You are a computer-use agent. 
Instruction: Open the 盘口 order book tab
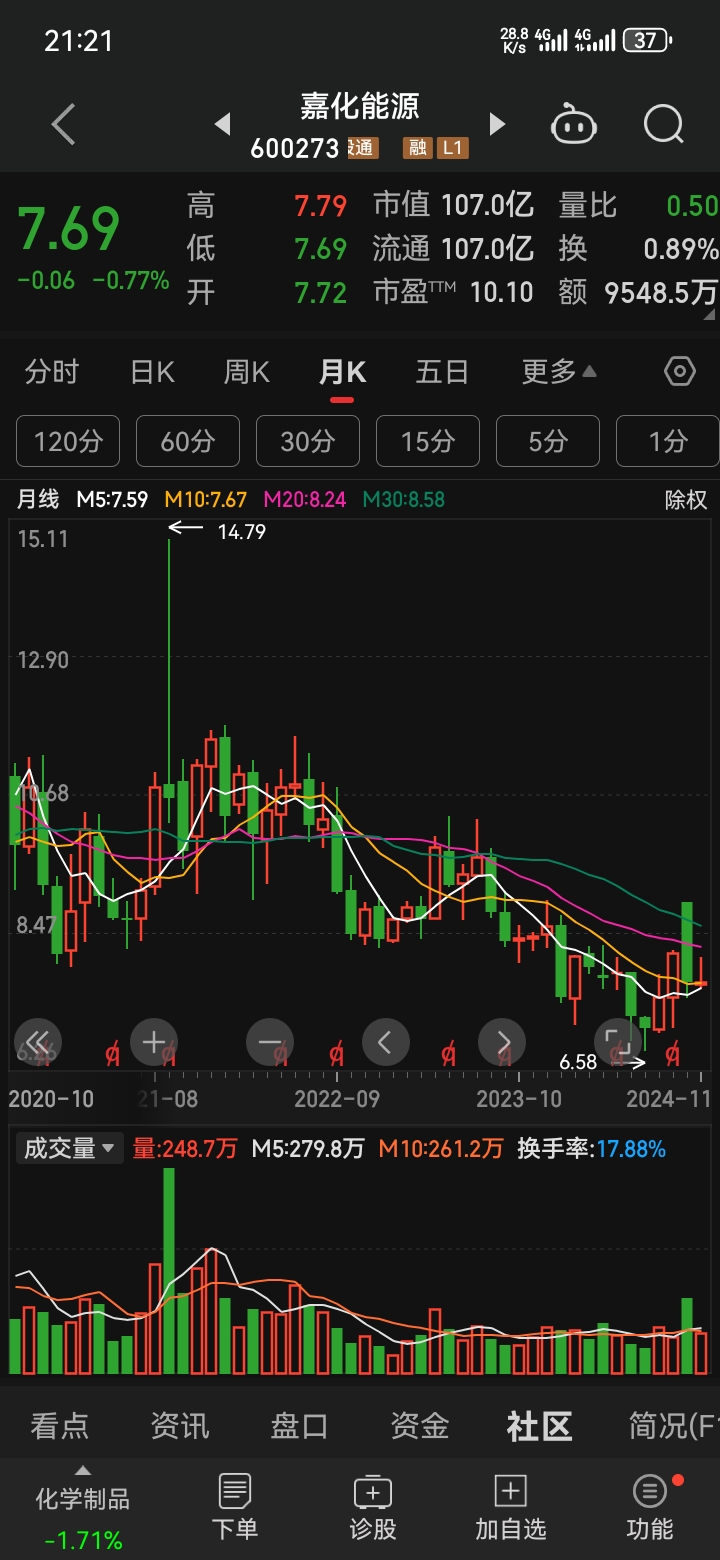[299, 1426]
